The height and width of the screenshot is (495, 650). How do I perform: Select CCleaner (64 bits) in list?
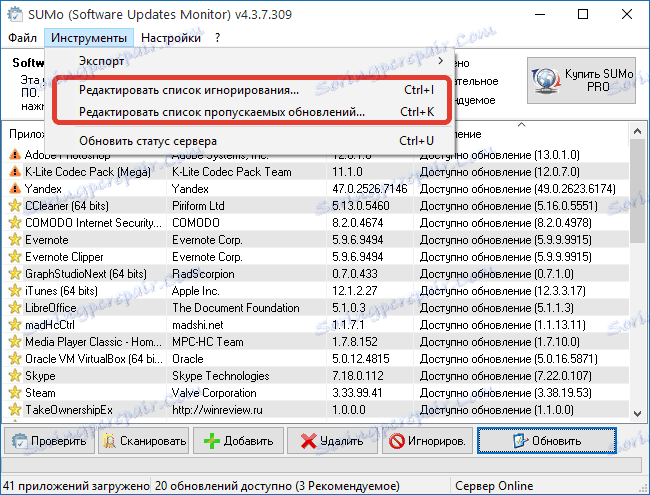coord(67,206)
